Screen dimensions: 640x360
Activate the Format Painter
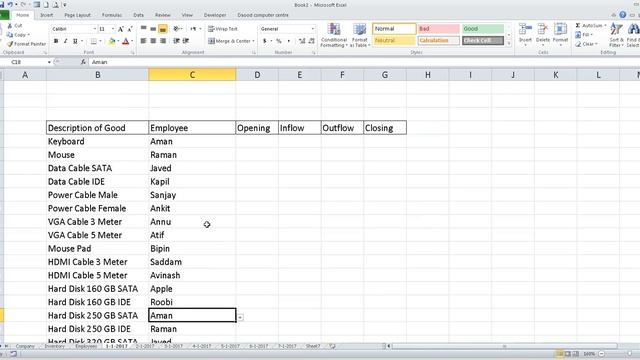coord(27,44)
